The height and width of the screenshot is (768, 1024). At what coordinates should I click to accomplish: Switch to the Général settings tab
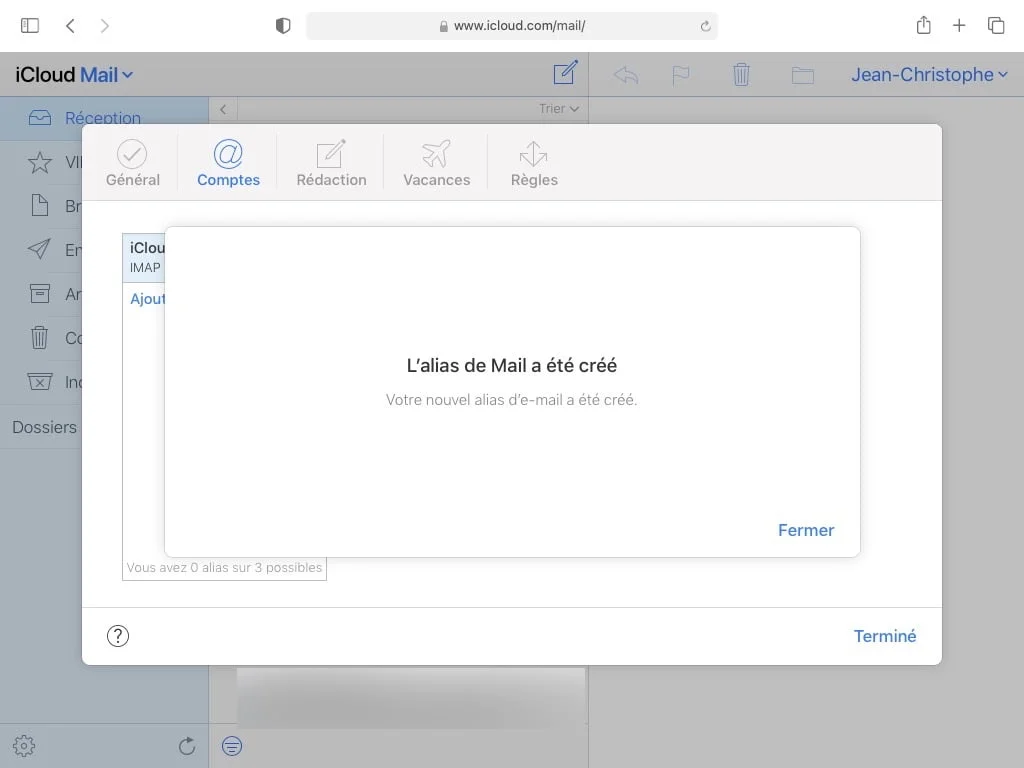pos(133,162)
